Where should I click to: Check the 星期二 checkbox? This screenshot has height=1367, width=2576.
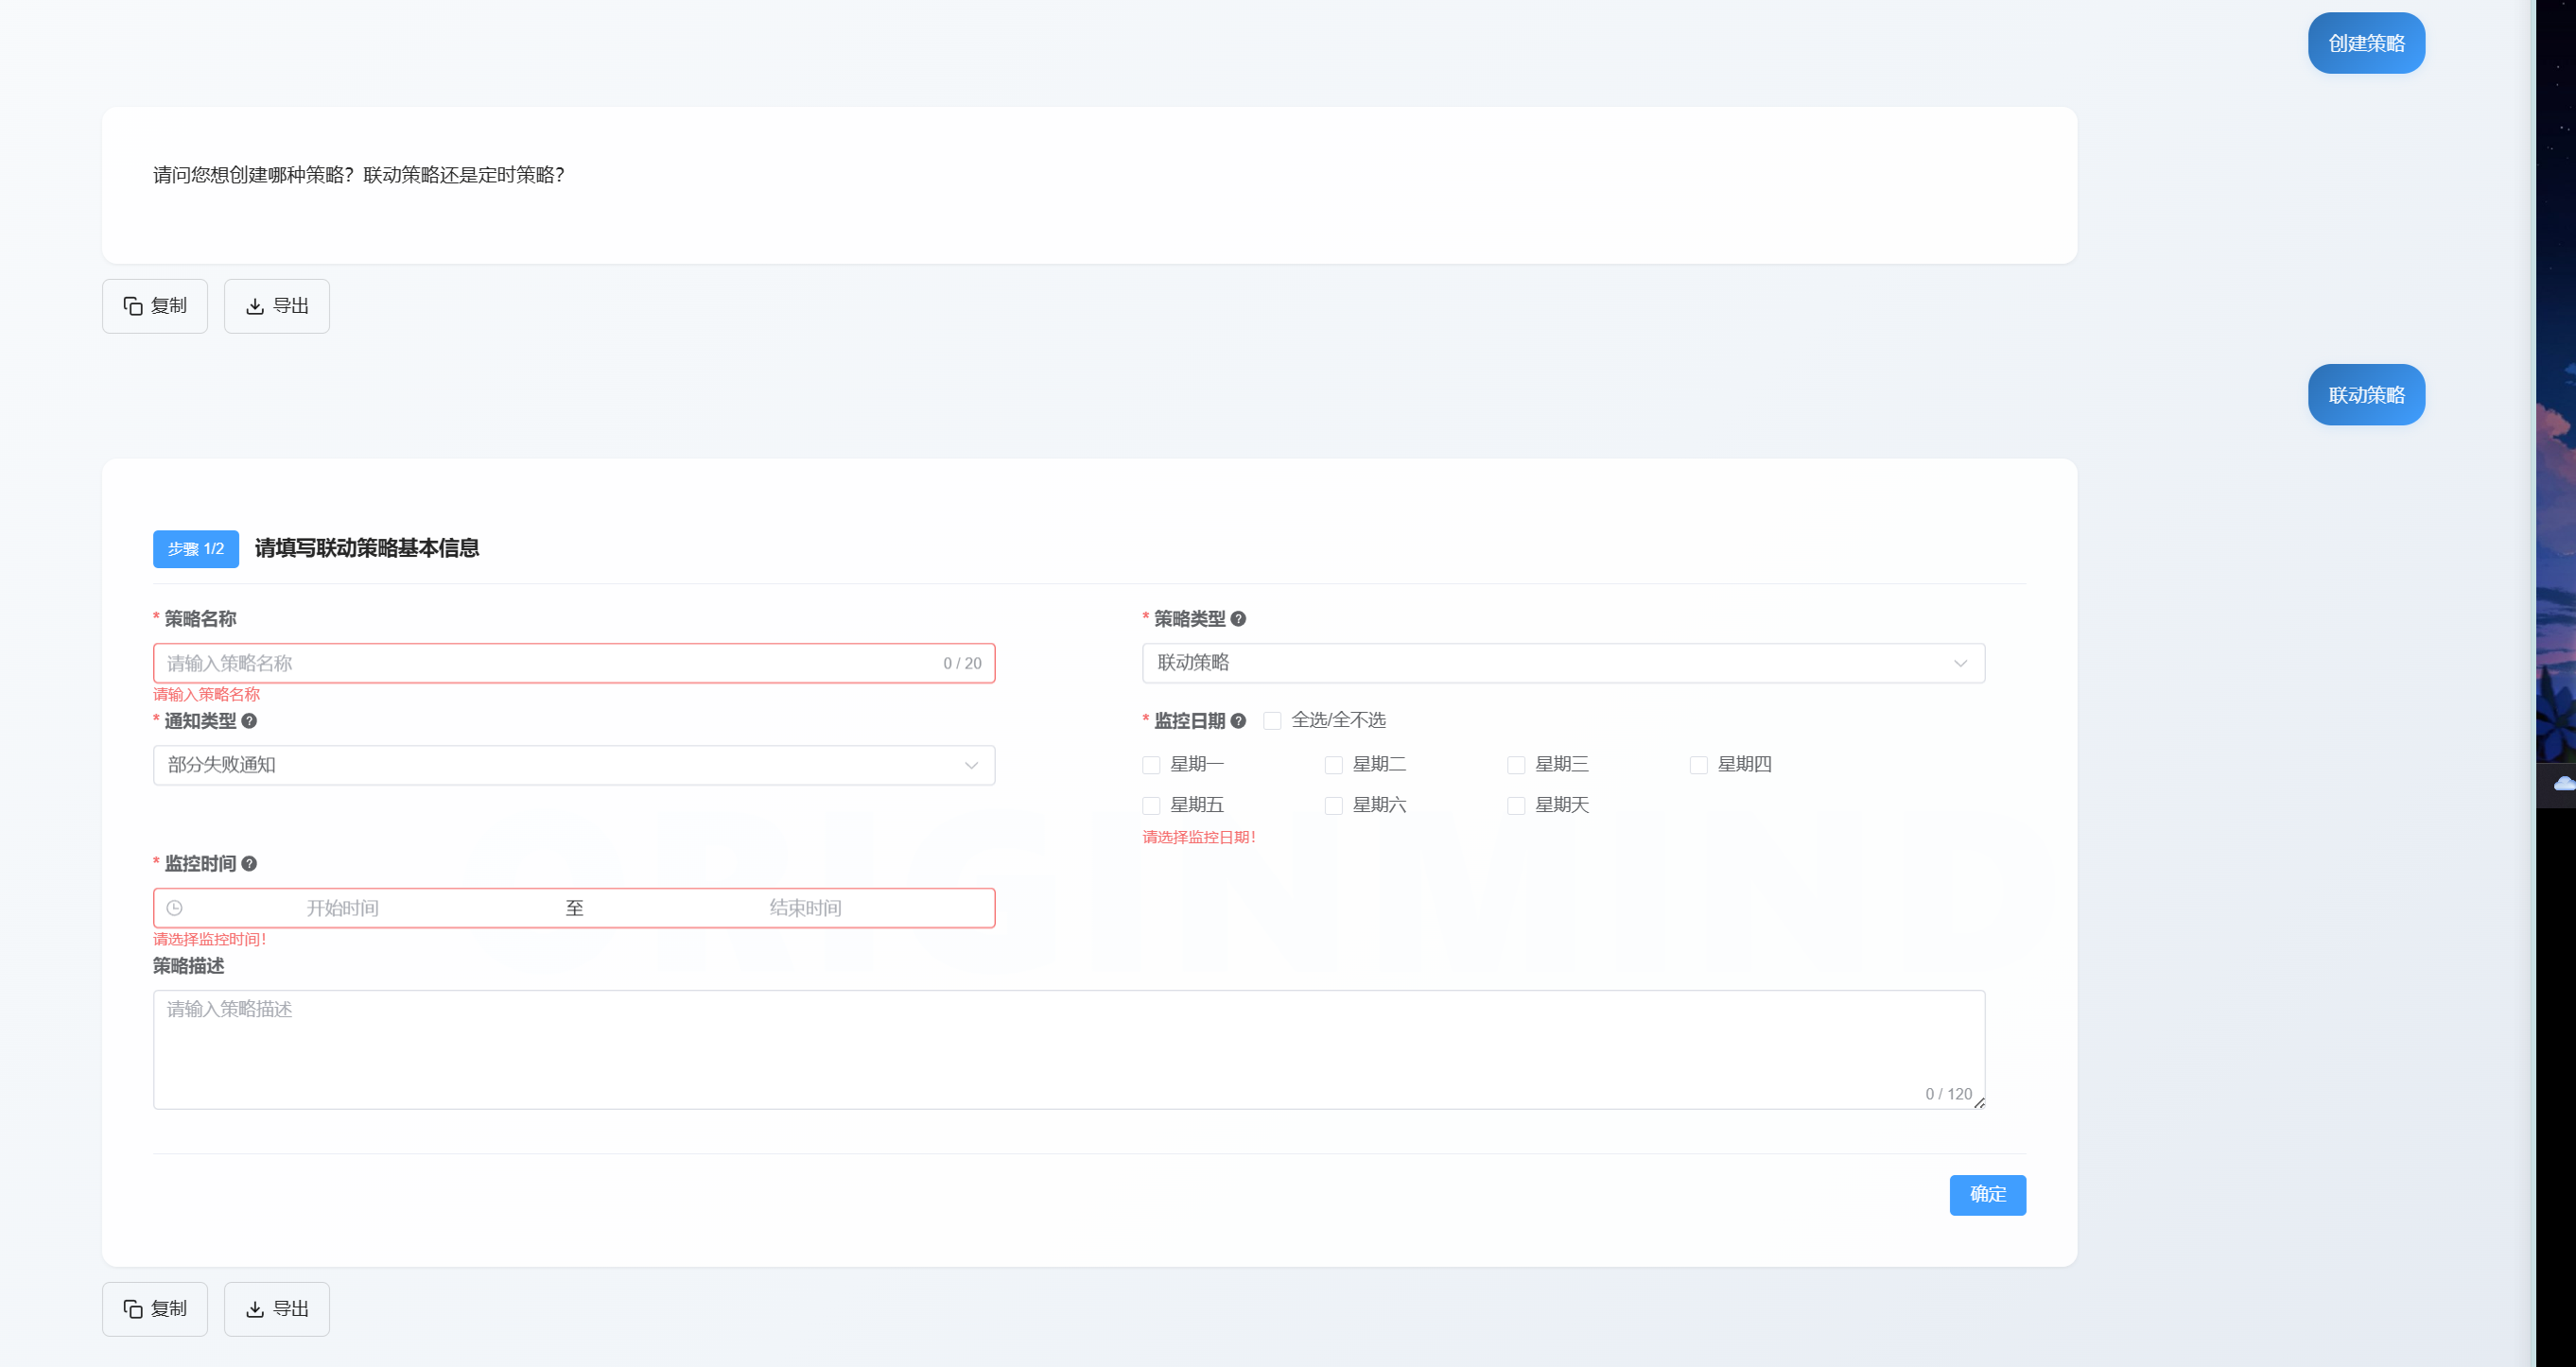(1333, 765)
